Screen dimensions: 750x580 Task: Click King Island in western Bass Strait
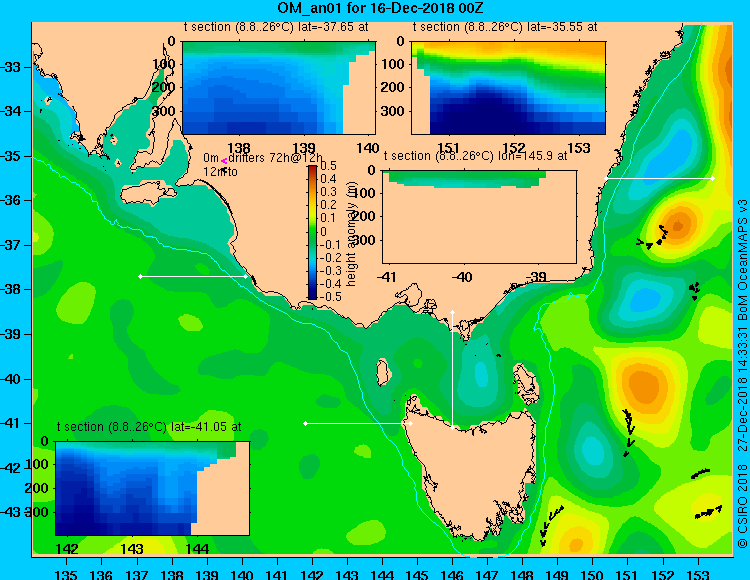coord(383,372)
